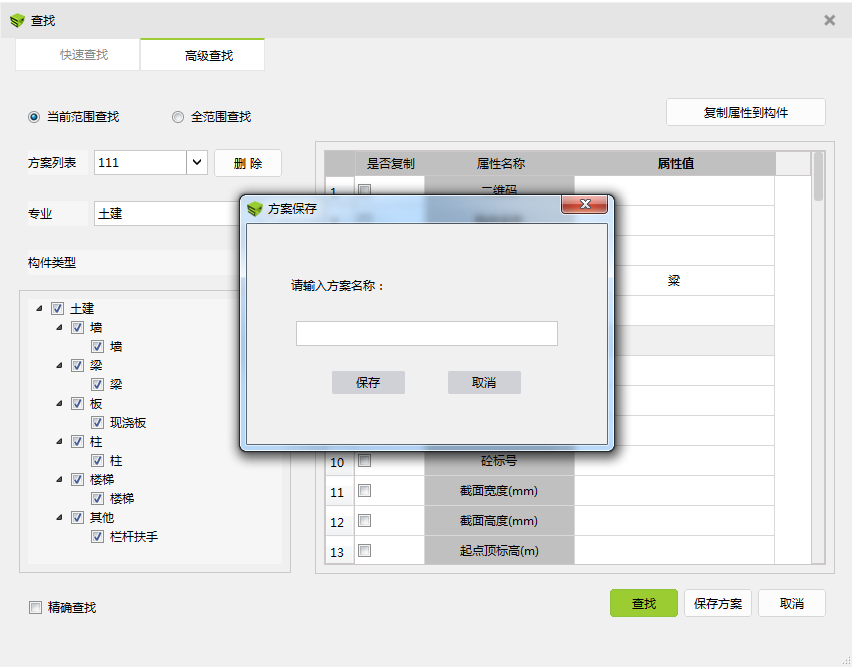Click into the 方案名称 input field

(427, 333)
